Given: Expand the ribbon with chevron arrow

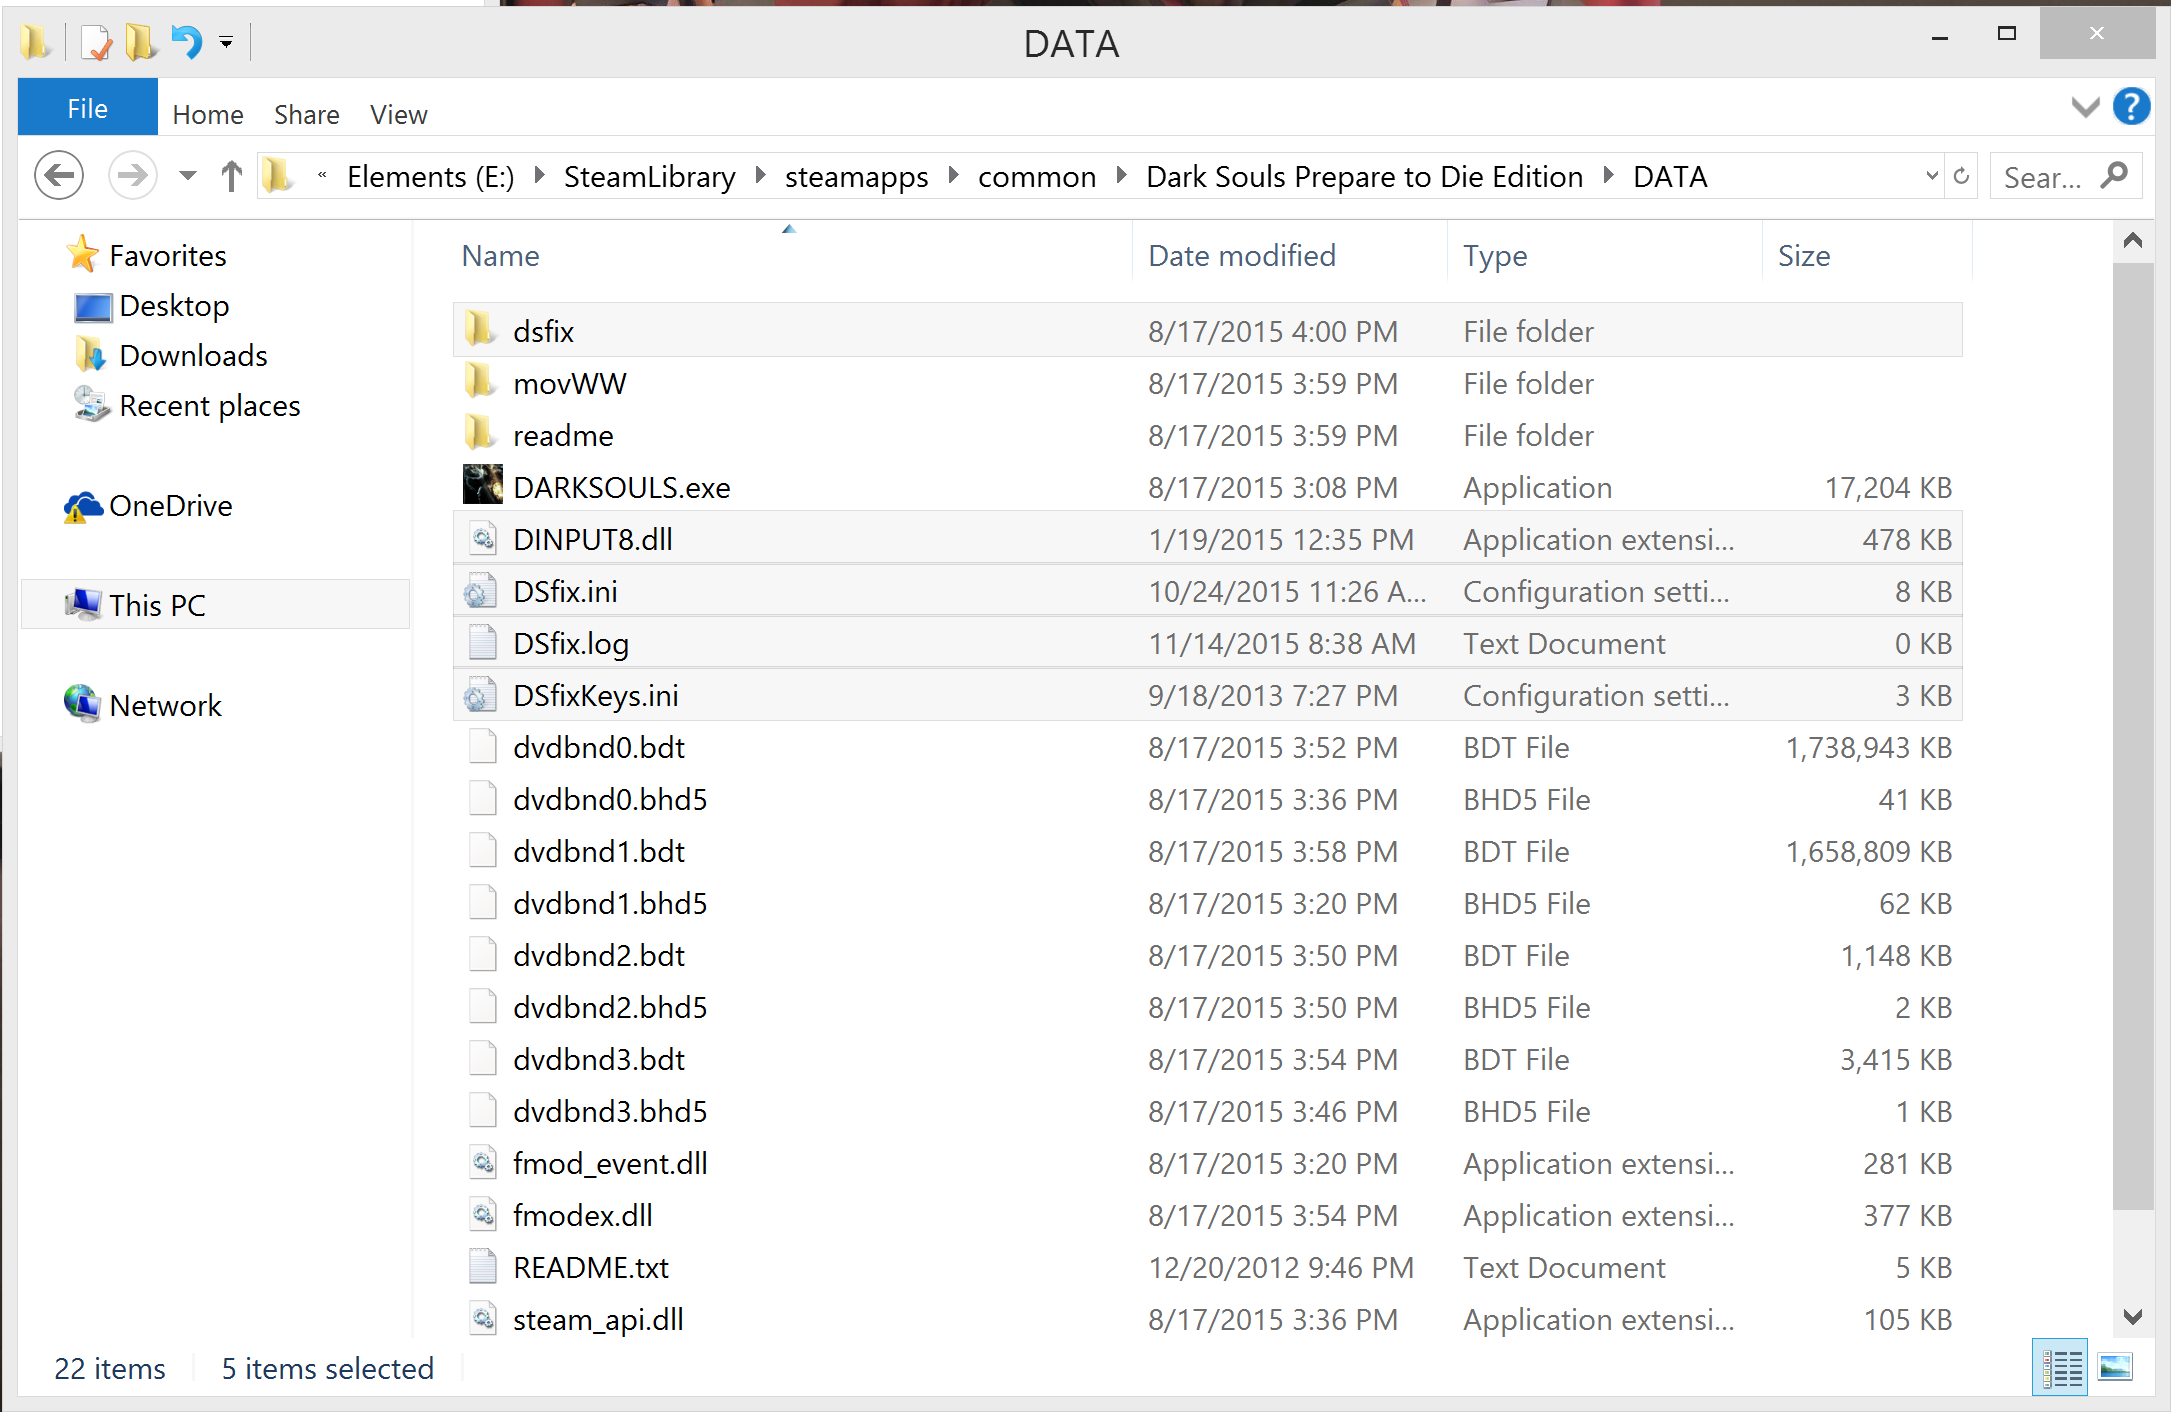Looking at the screenshot, I should click(x=2085, y=107).
